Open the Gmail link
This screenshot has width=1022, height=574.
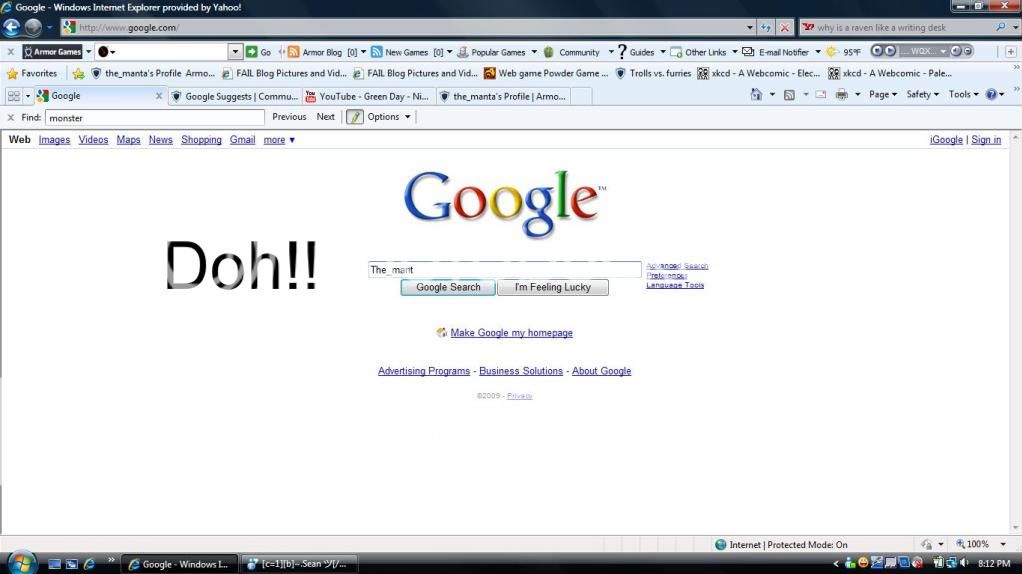tap(242, 140)
